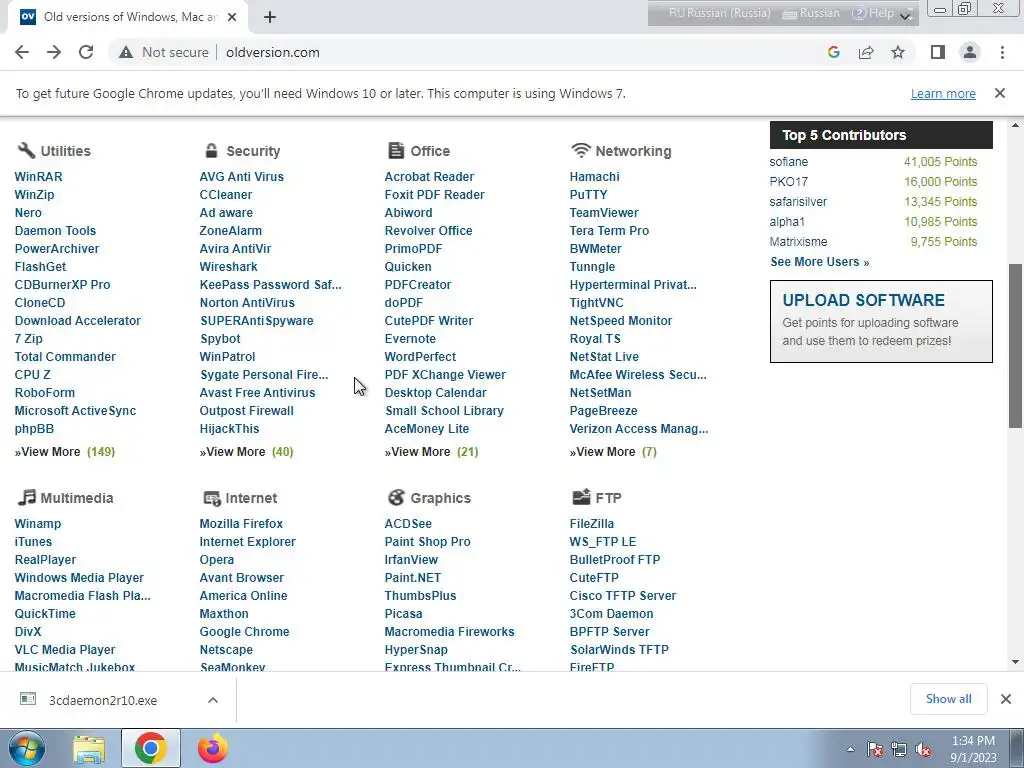Open the WinRAR link

point(39,176)
